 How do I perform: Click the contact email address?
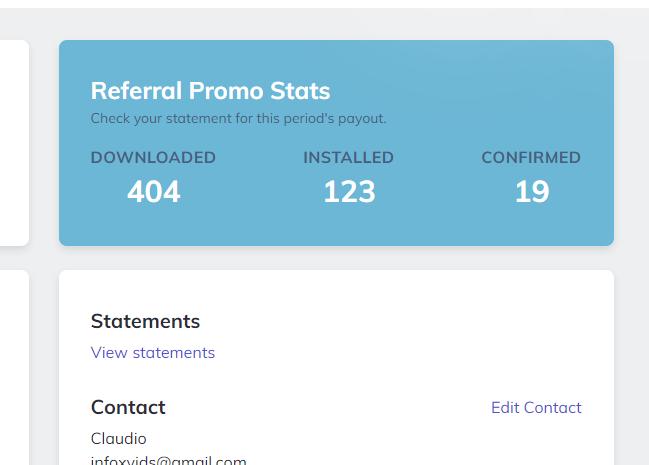pyautogui.click(x=168, y=460)
